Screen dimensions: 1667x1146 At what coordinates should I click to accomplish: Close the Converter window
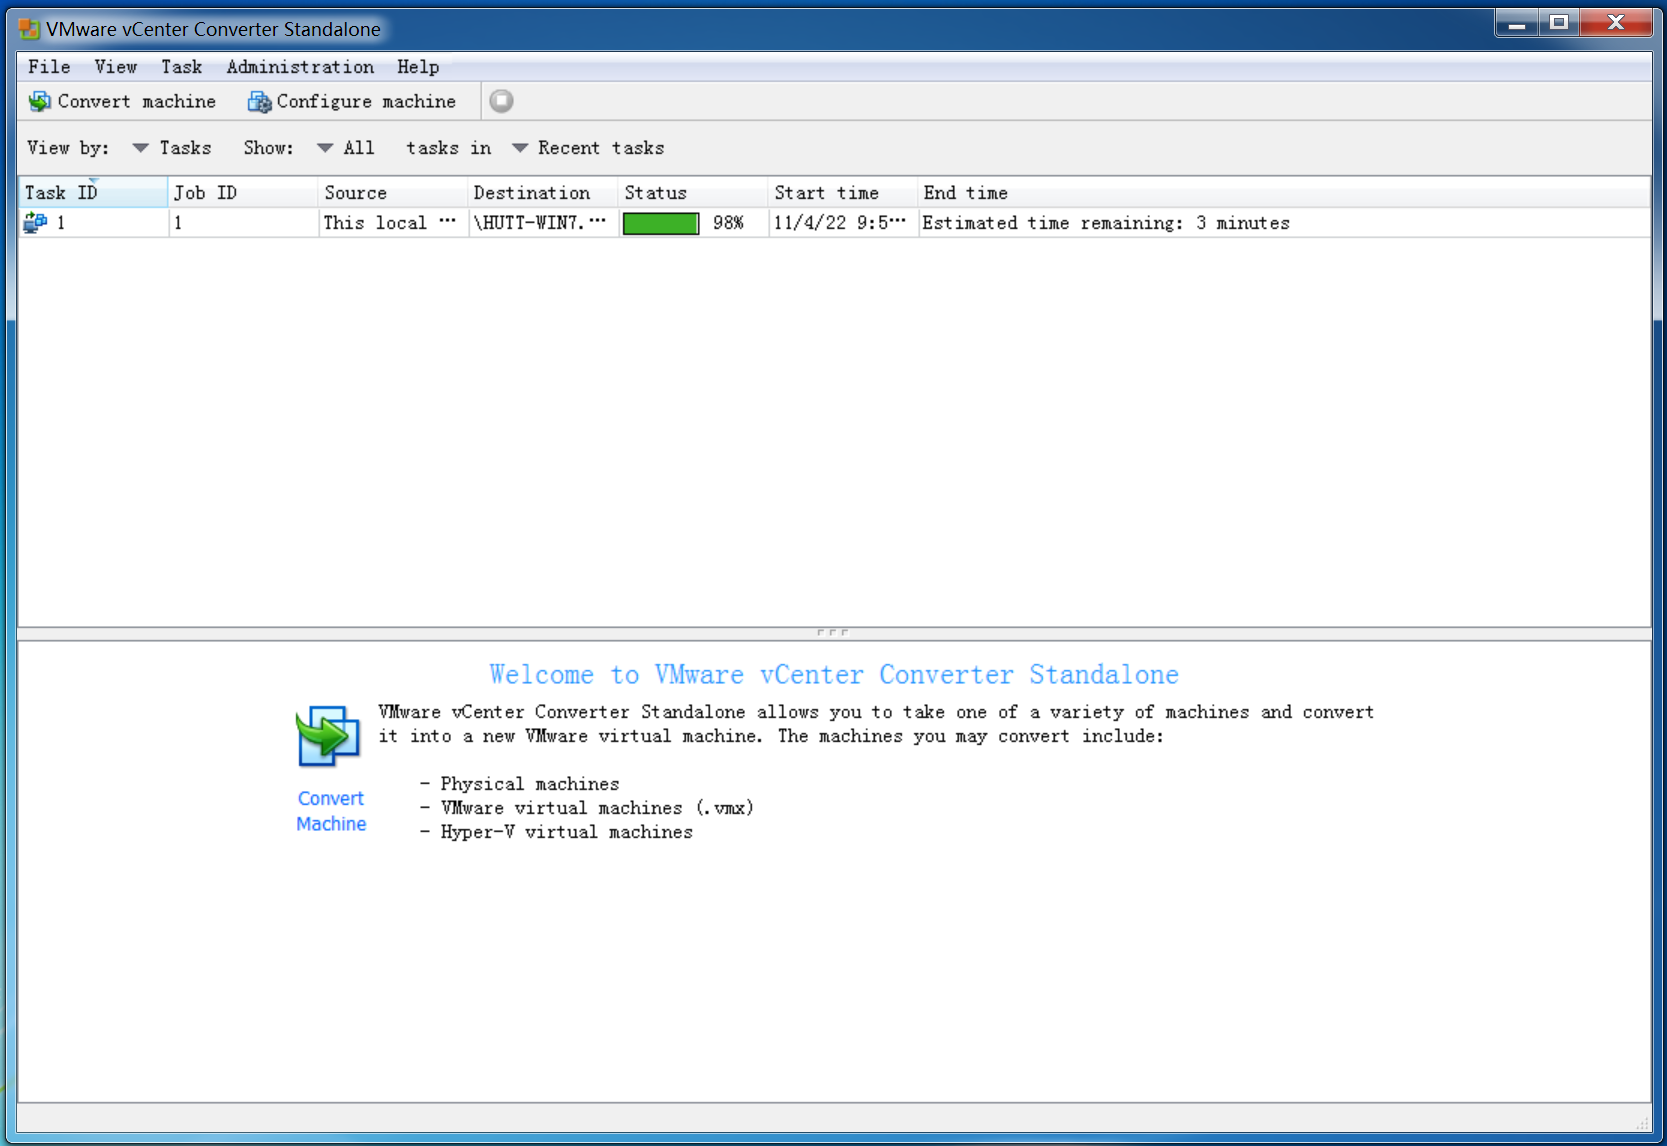pyautogui.click(x=1616, y=23)
